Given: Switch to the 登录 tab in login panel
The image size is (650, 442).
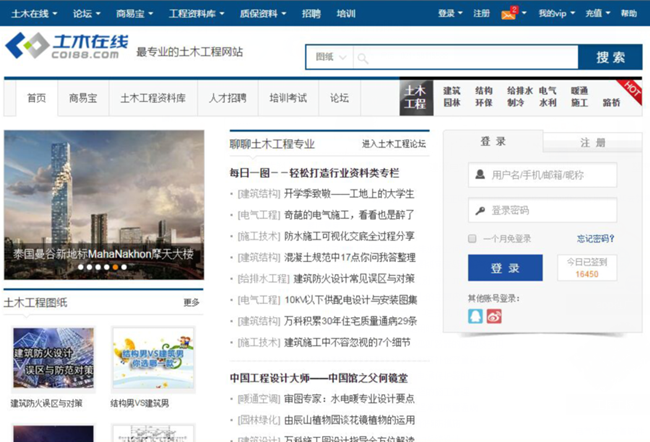Looking at the screenshot, I should click(493, 141).
